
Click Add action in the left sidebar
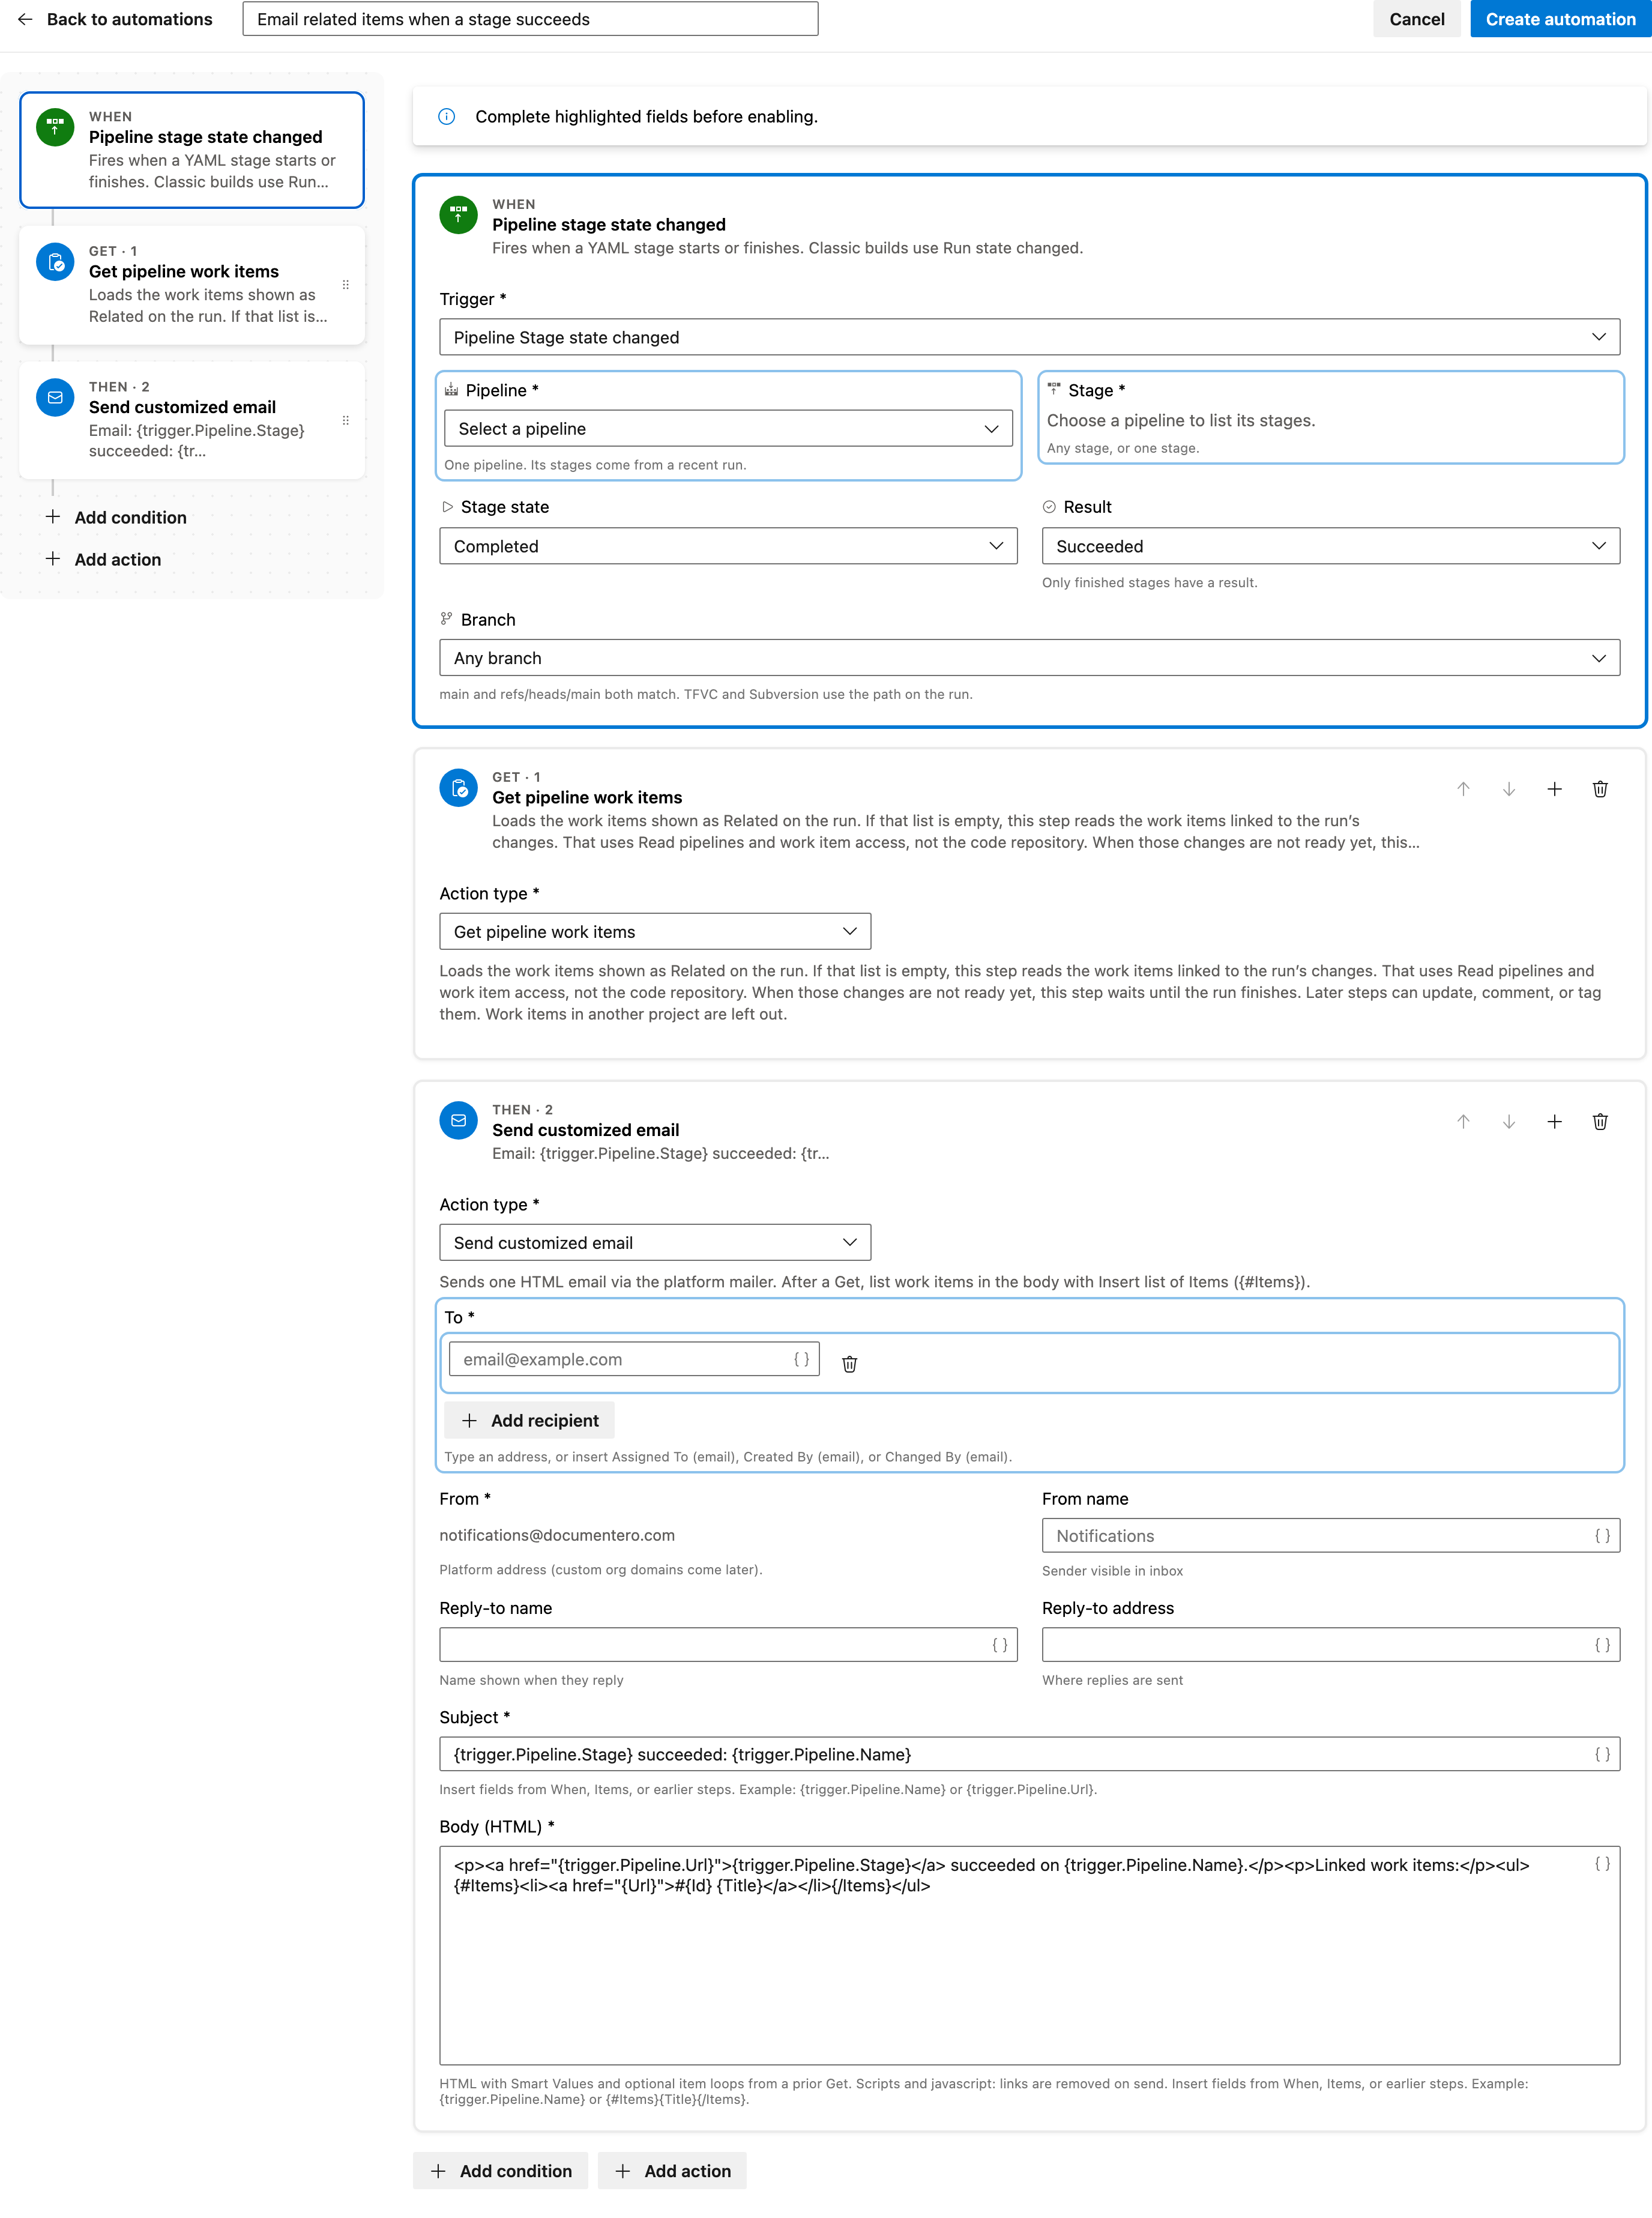(103, 559)
